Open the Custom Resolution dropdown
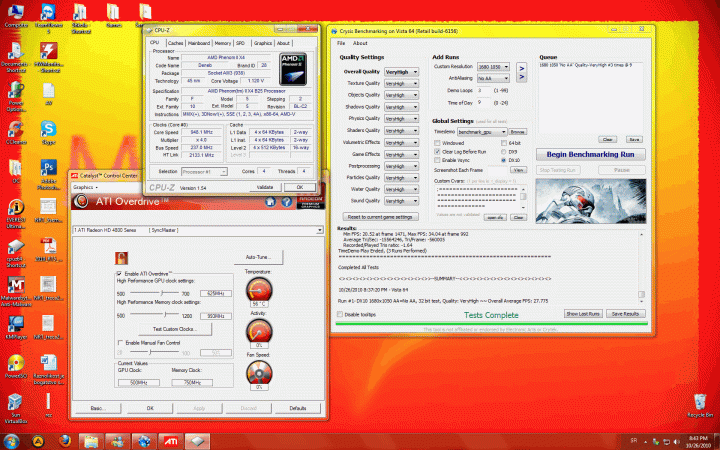This screenshot has height=450, width=720. click(x=494, y=67)
